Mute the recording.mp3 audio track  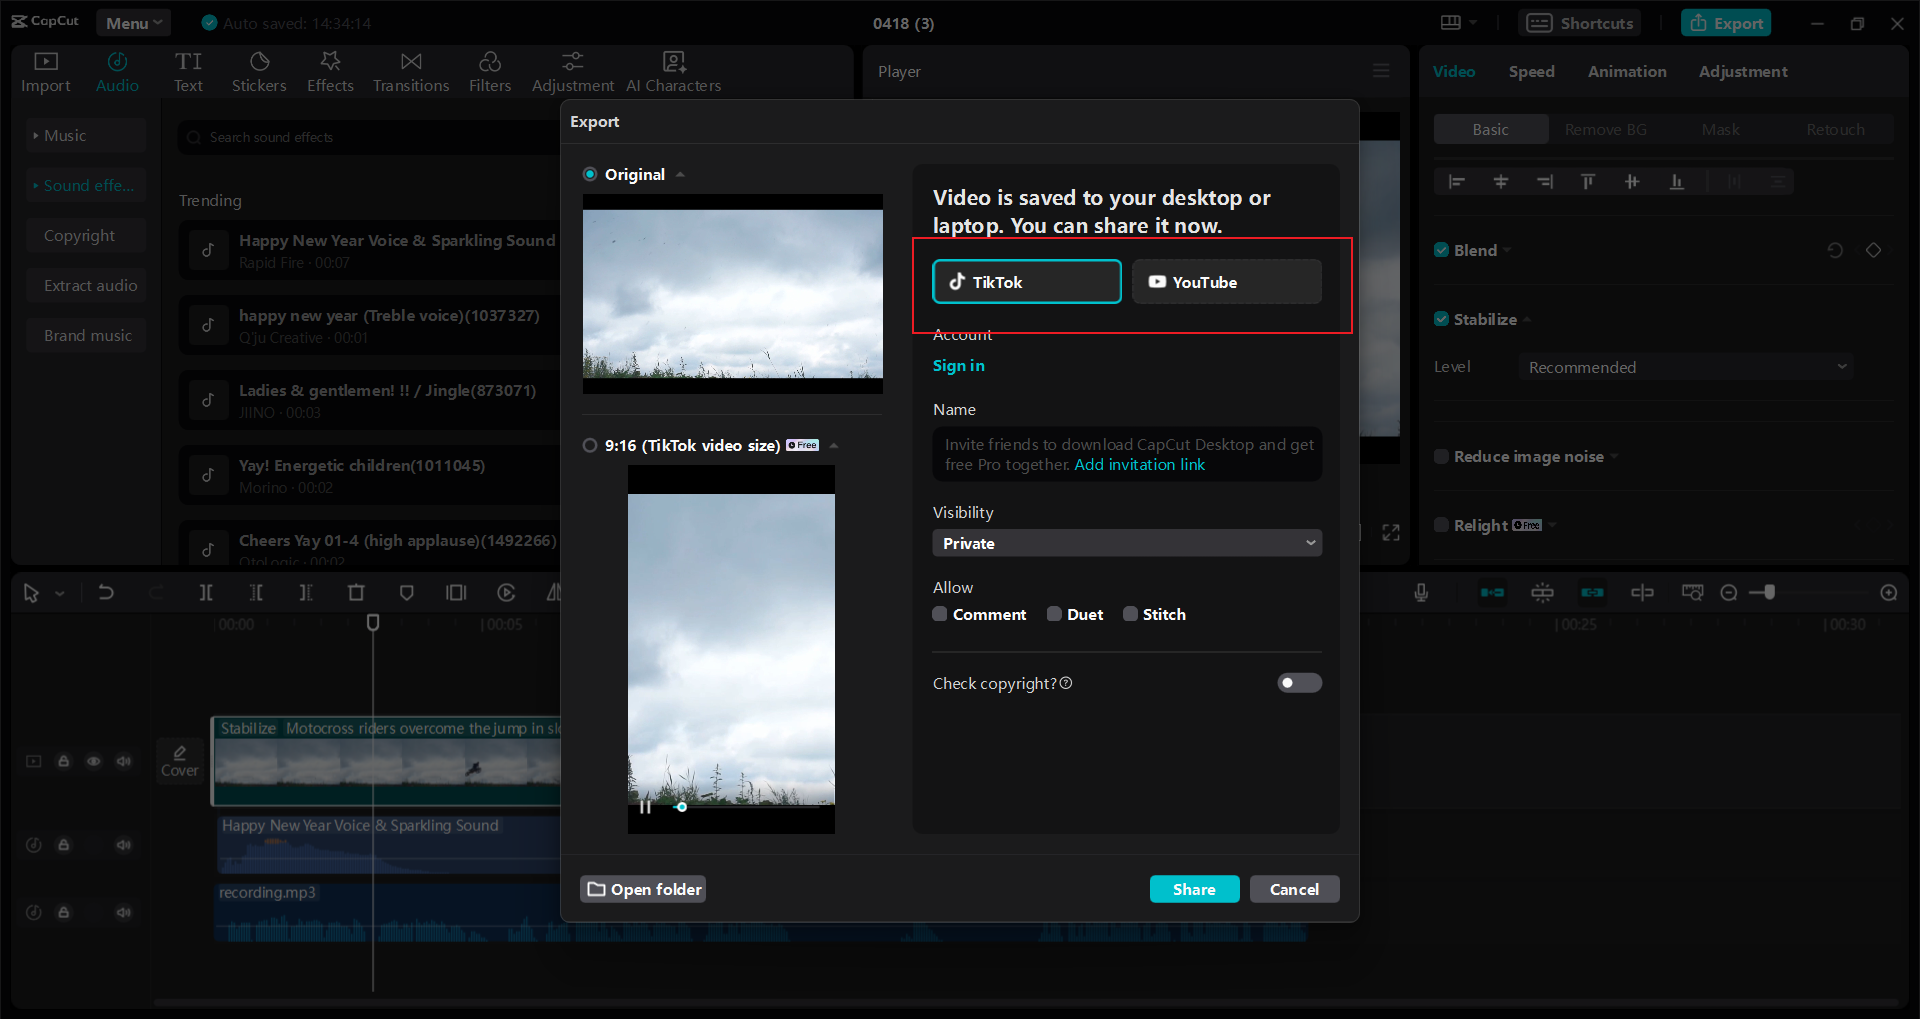tap(124, 912)
